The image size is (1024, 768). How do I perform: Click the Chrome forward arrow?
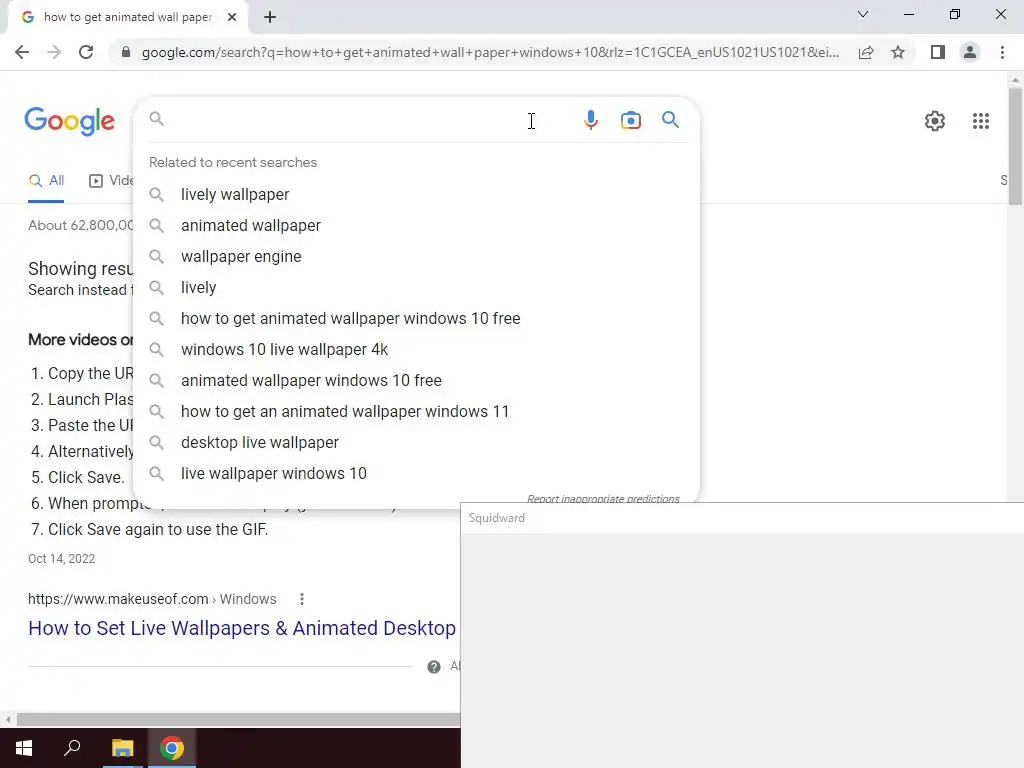(x=54, y=52)
